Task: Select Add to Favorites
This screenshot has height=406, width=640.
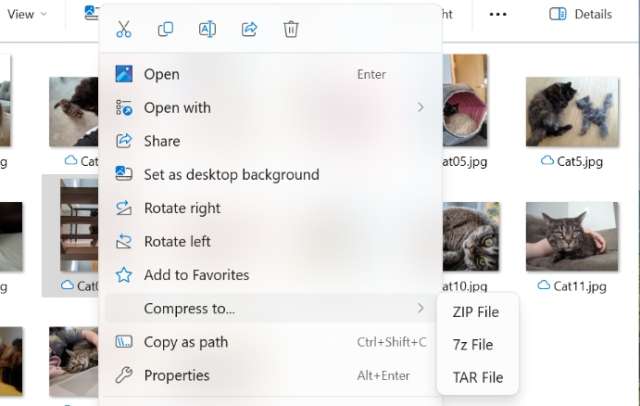Action: (196, 275)
